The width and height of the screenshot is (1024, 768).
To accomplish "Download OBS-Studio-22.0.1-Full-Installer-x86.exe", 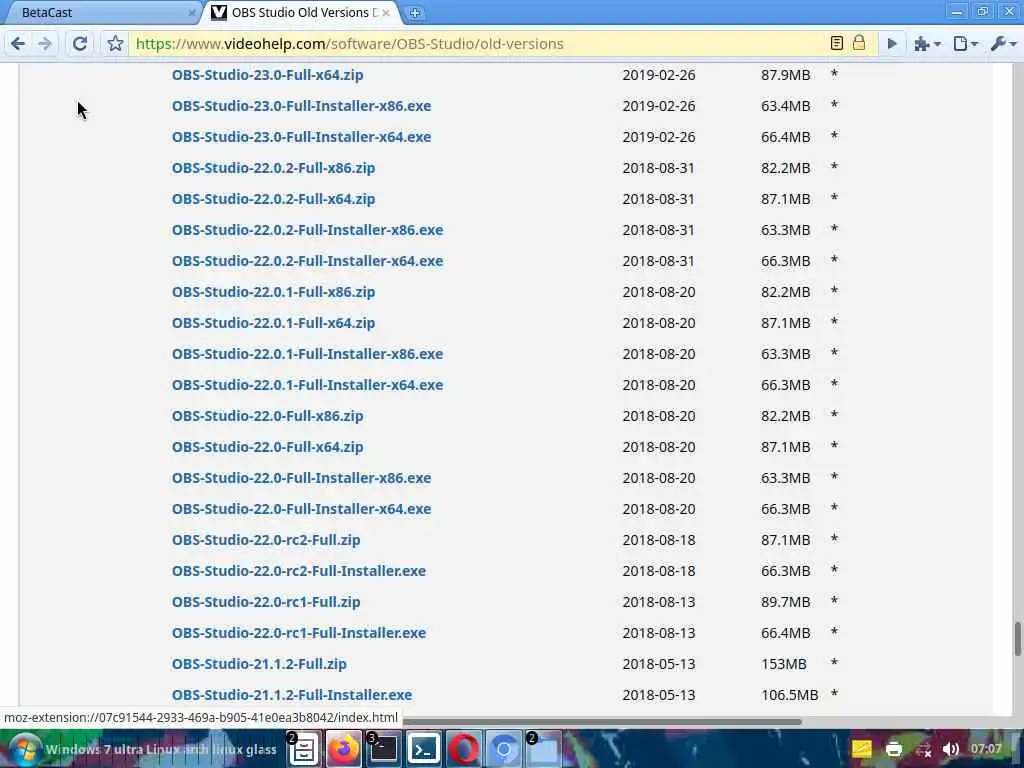I will [307, 354].
